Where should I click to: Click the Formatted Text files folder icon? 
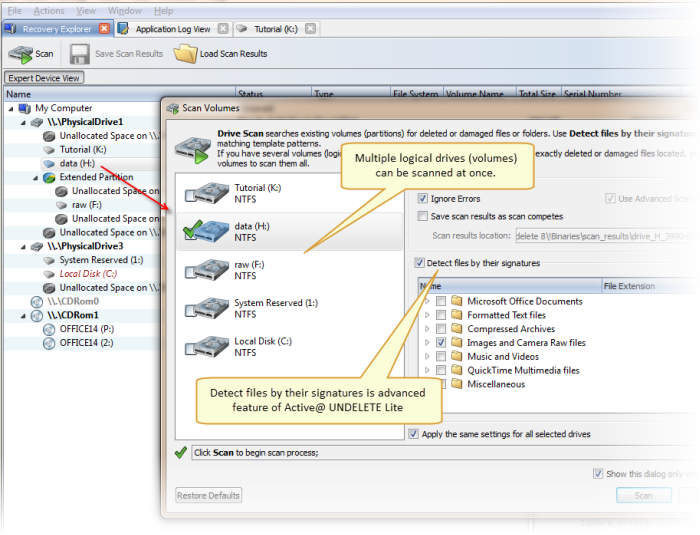[x=456, y=314]
